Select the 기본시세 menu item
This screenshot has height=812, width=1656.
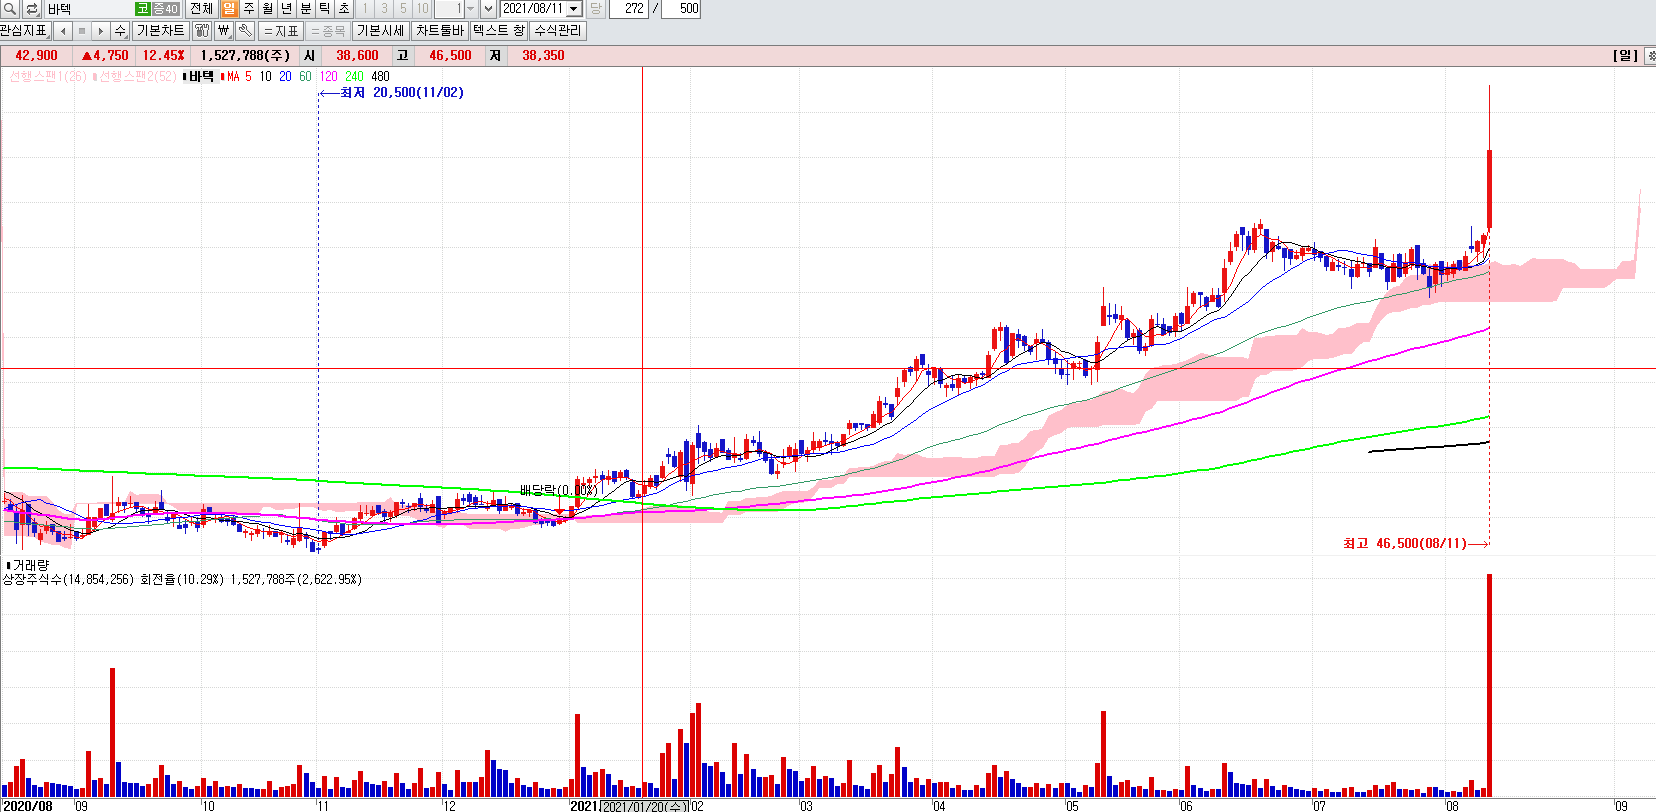click(x=381, y=31)
